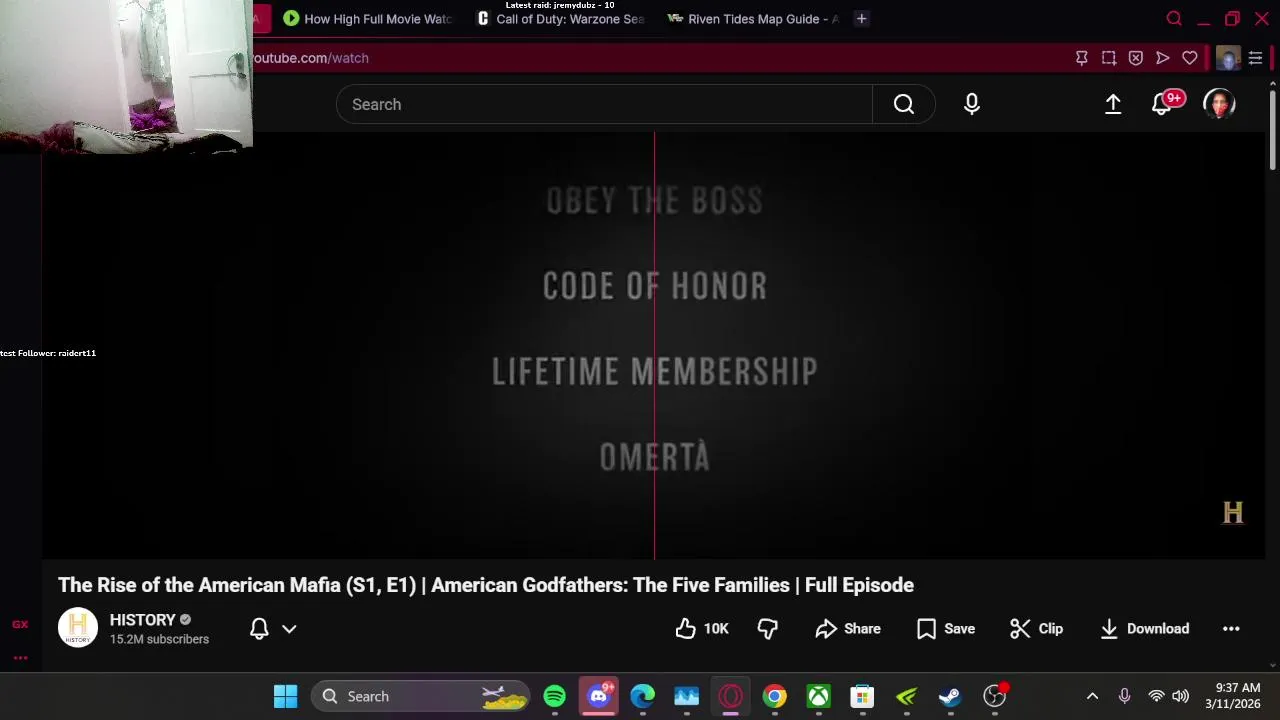Like the video with thumbs up

coord(702,628)
